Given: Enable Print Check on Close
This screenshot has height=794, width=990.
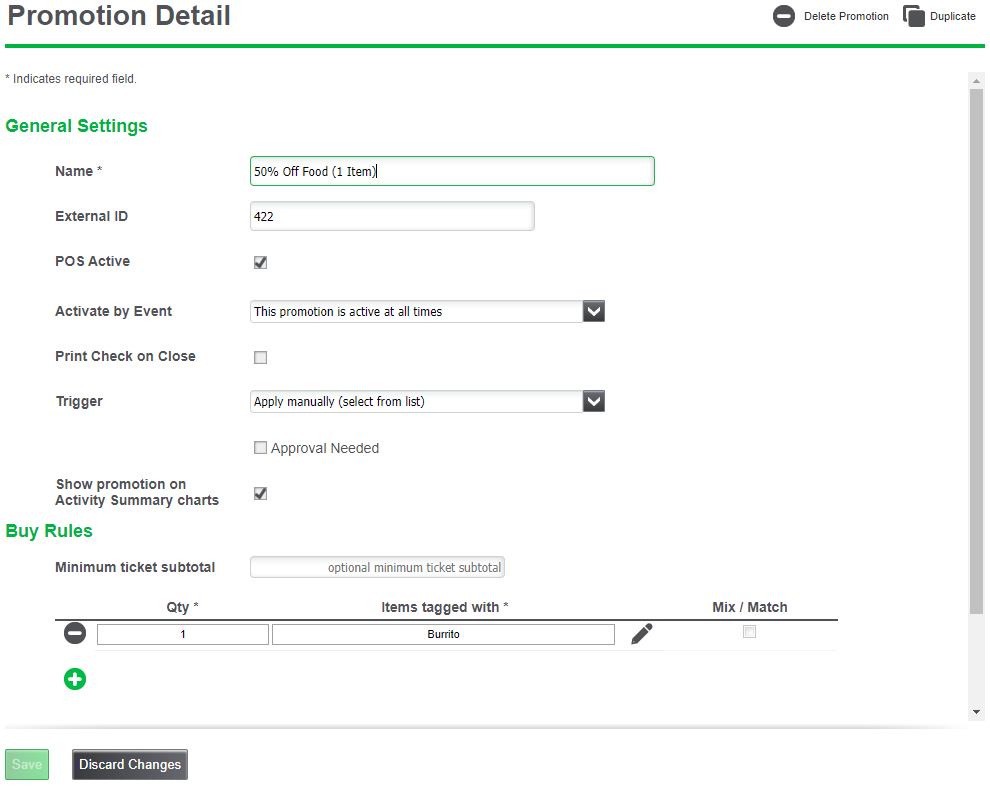Looking at the screenshot, I should (x=261, y=357).
